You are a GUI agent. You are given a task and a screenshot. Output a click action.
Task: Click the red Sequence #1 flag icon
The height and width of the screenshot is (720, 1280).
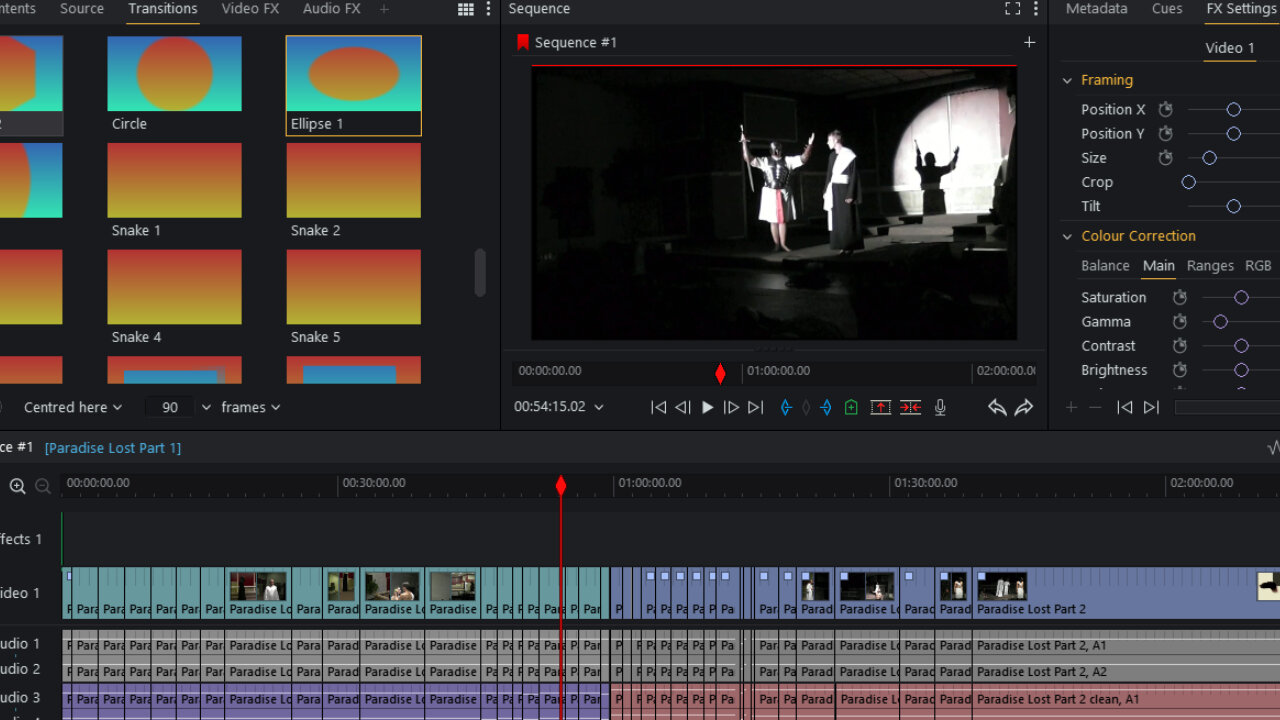click(x=522, y=42)
